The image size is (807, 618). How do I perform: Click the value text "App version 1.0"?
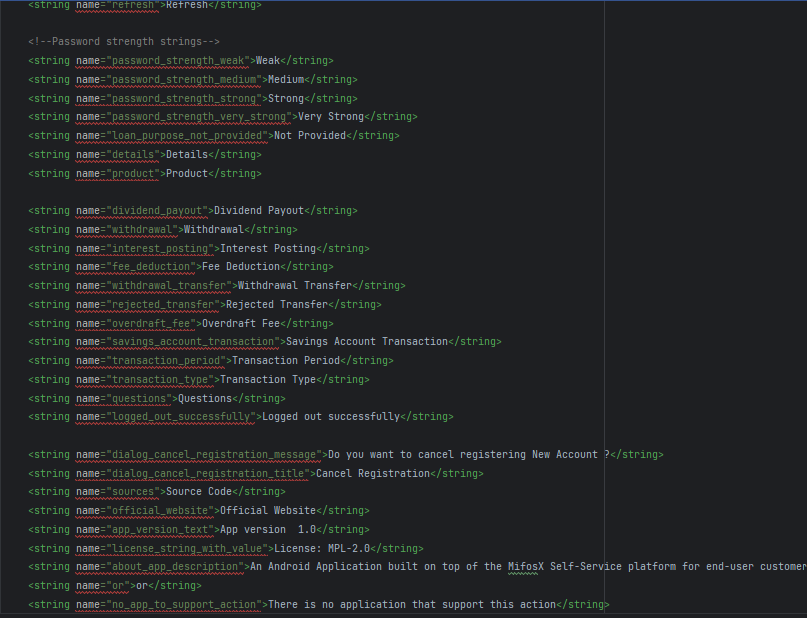268,530
